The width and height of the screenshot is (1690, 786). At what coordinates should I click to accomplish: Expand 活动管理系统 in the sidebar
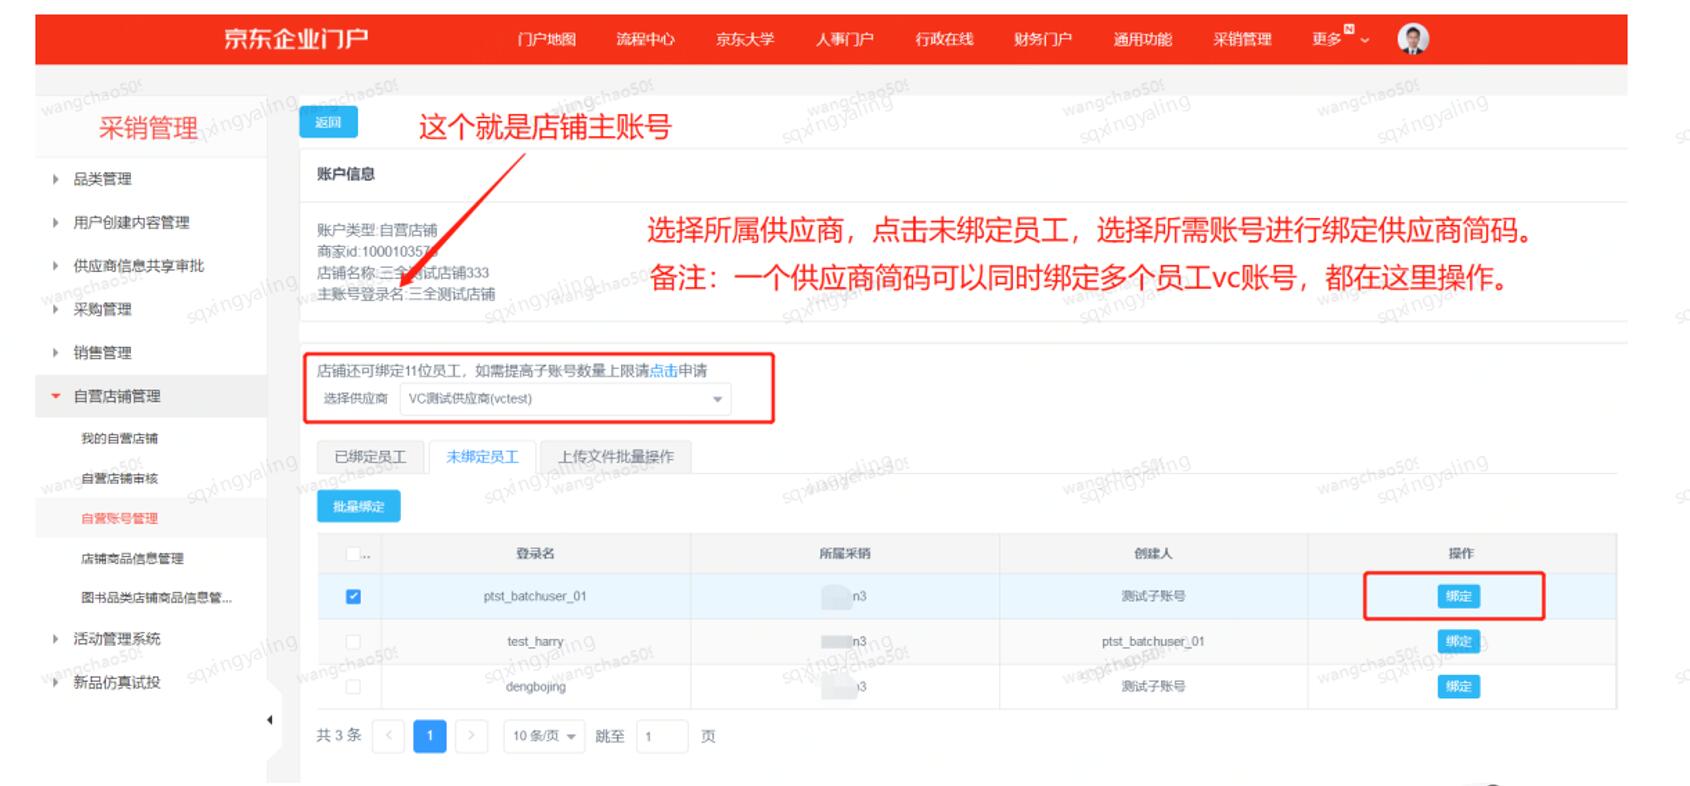click(x=116, y=638)
